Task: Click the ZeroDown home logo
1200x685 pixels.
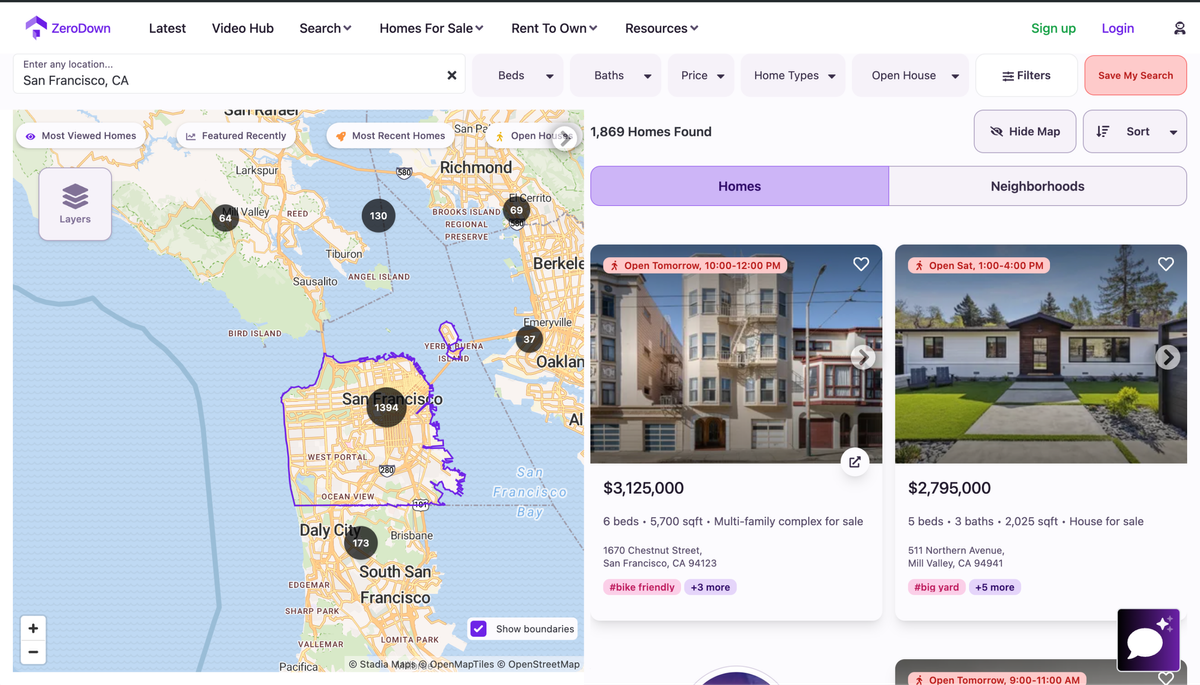Action: [66, 27]
